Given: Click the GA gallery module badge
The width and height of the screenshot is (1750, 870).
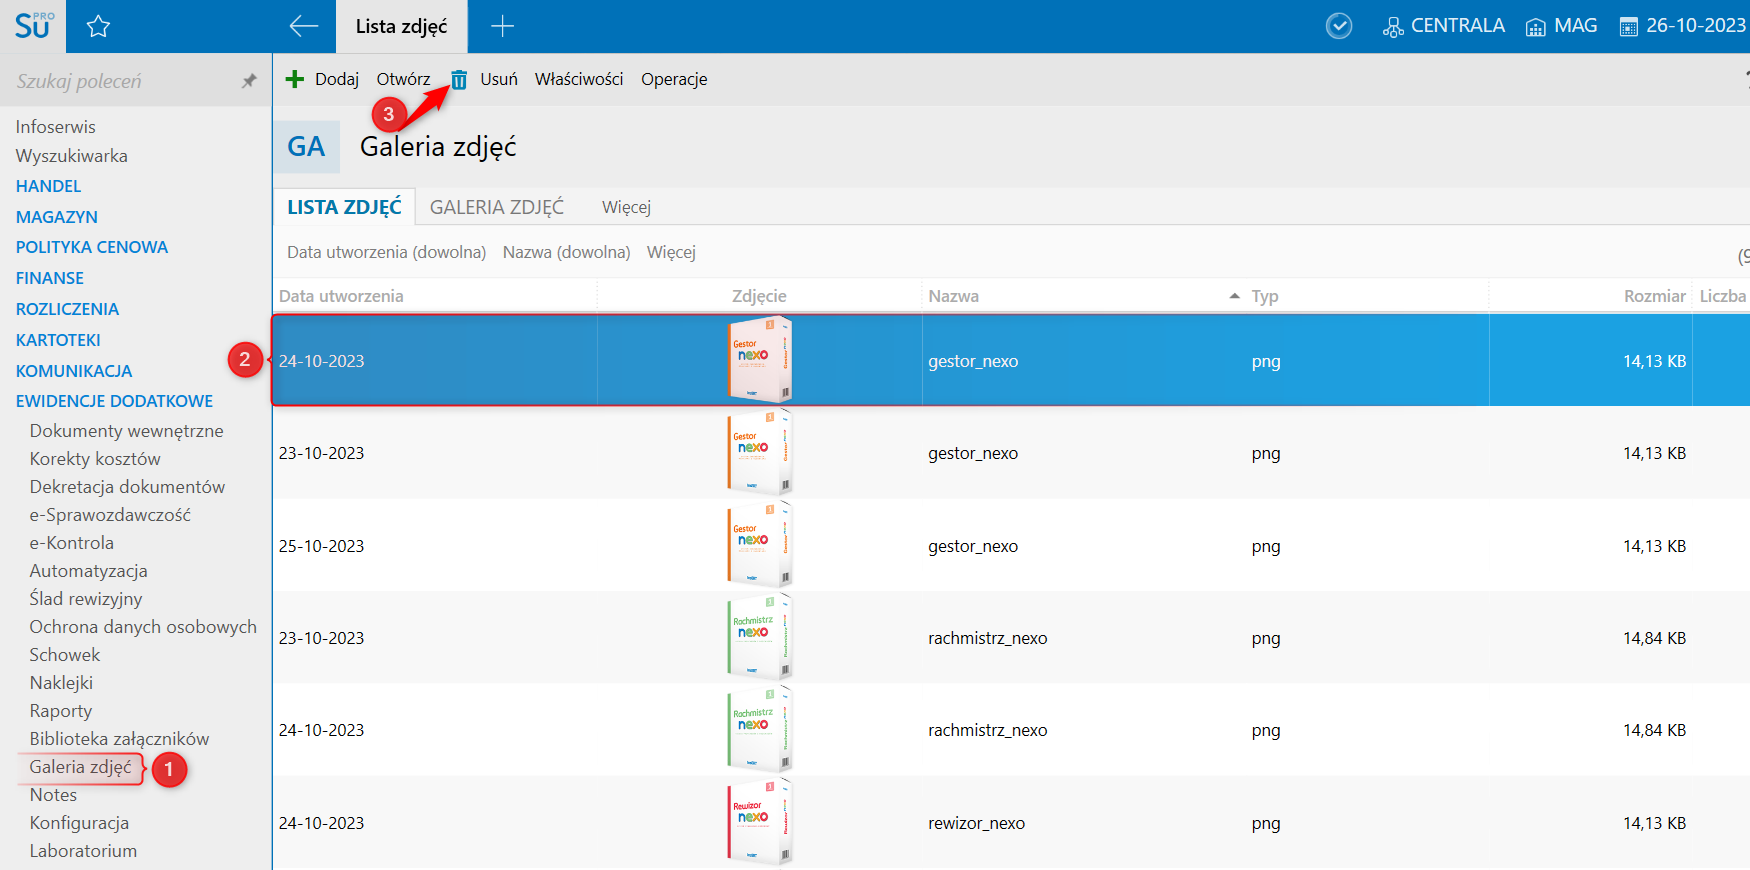Looking at the screenshot, I should coord(307,147).
